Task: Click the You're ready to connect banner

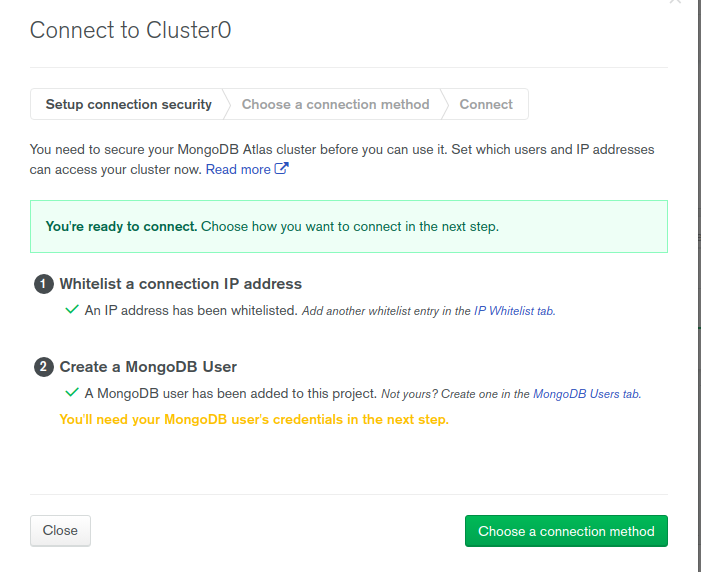Action: (349, 226)
